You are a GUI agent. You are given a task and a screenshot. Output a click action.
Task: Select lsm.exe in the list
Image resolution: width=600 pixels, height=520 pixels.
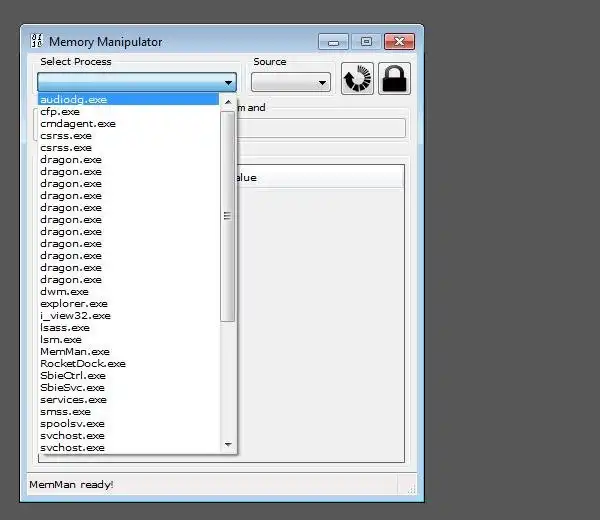pyautogui.click(x=128, y=340)
